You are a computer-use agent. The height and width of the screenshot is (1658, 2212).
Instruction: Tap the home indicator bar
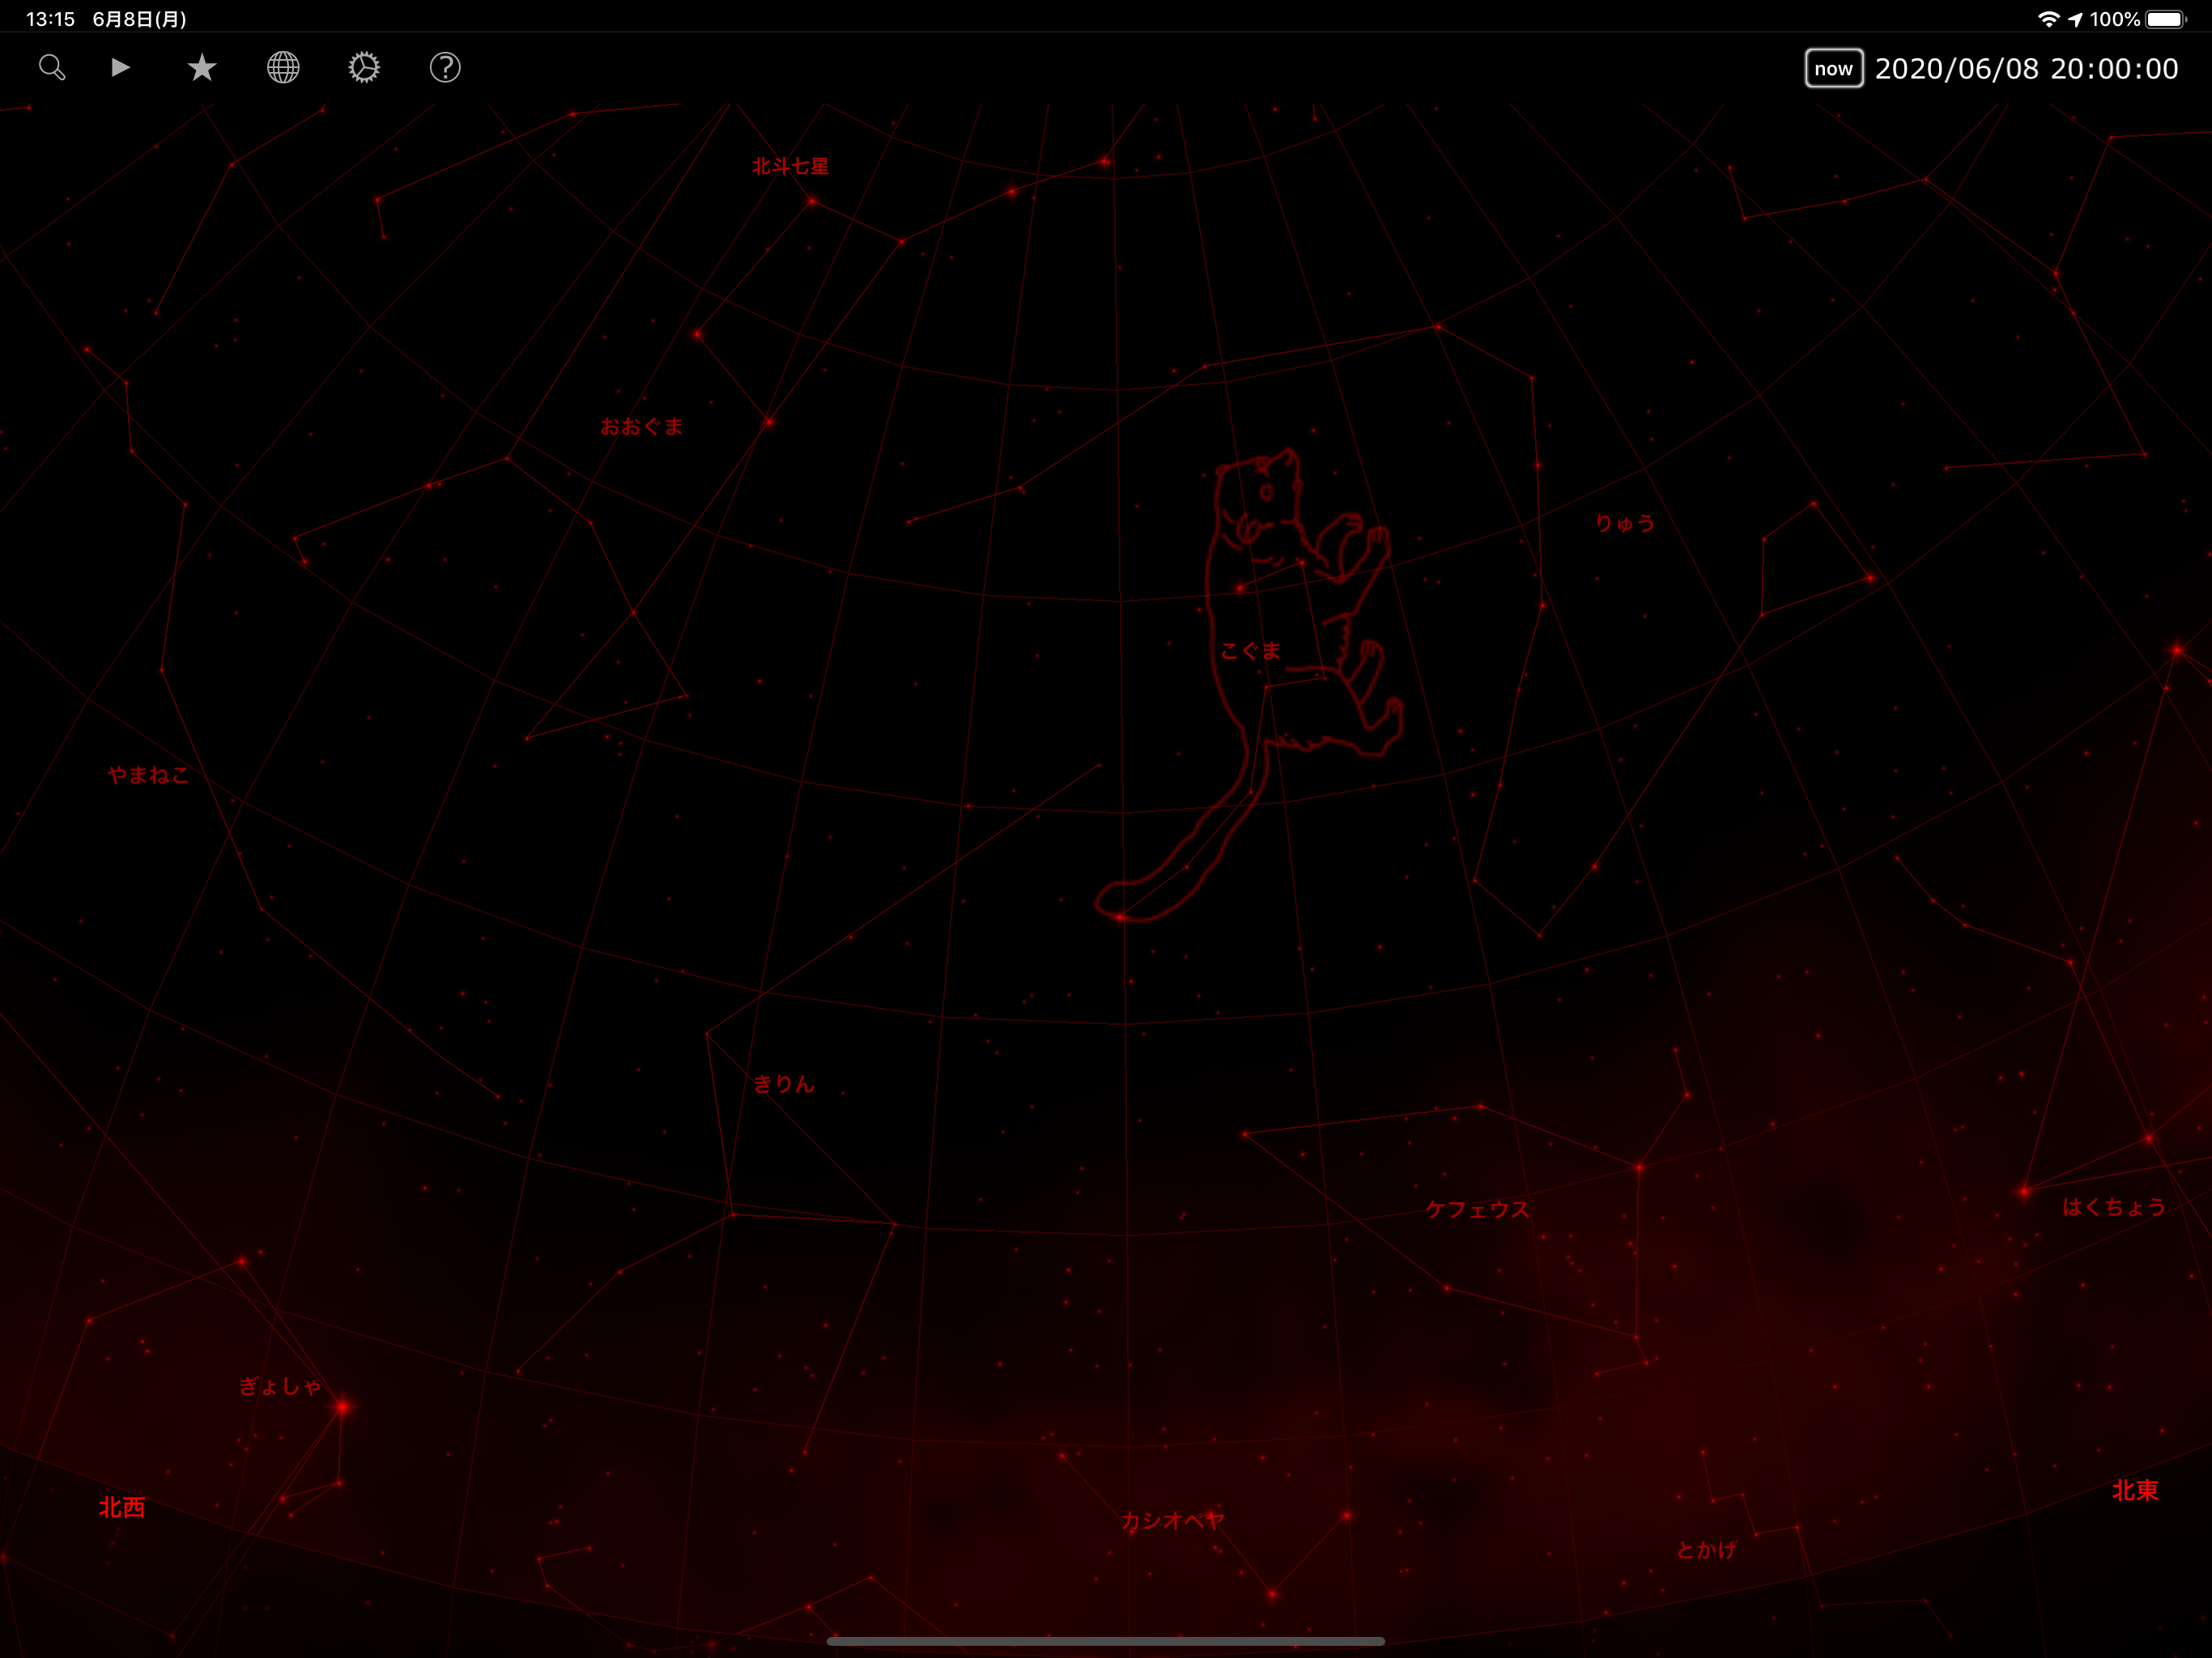[1106, 1641]
